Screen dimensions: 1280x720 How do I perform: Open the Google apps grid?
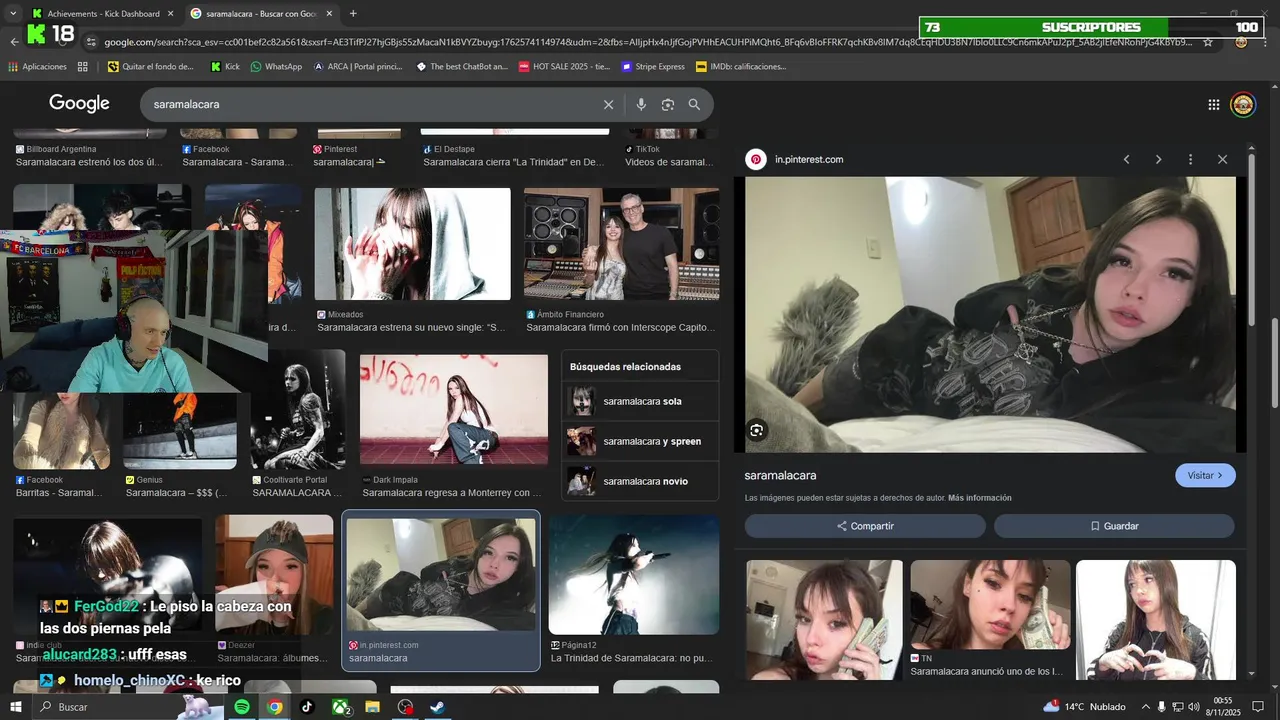tap(1213, 104)
